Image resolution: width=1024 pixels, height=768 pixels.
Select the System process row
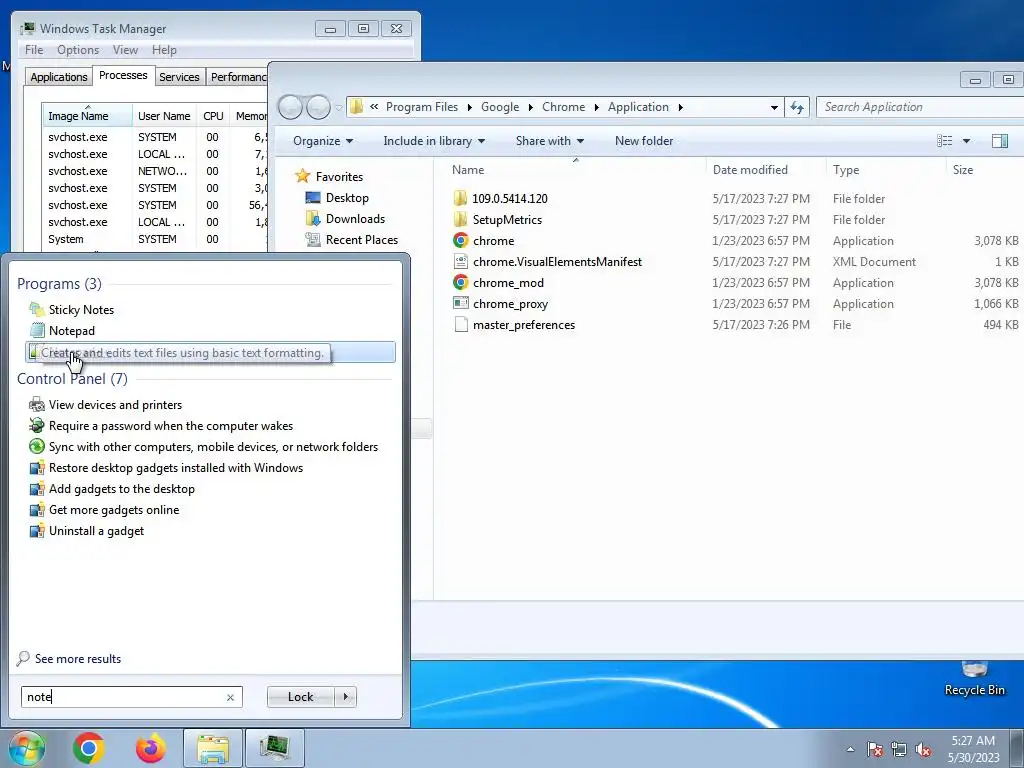155,239
